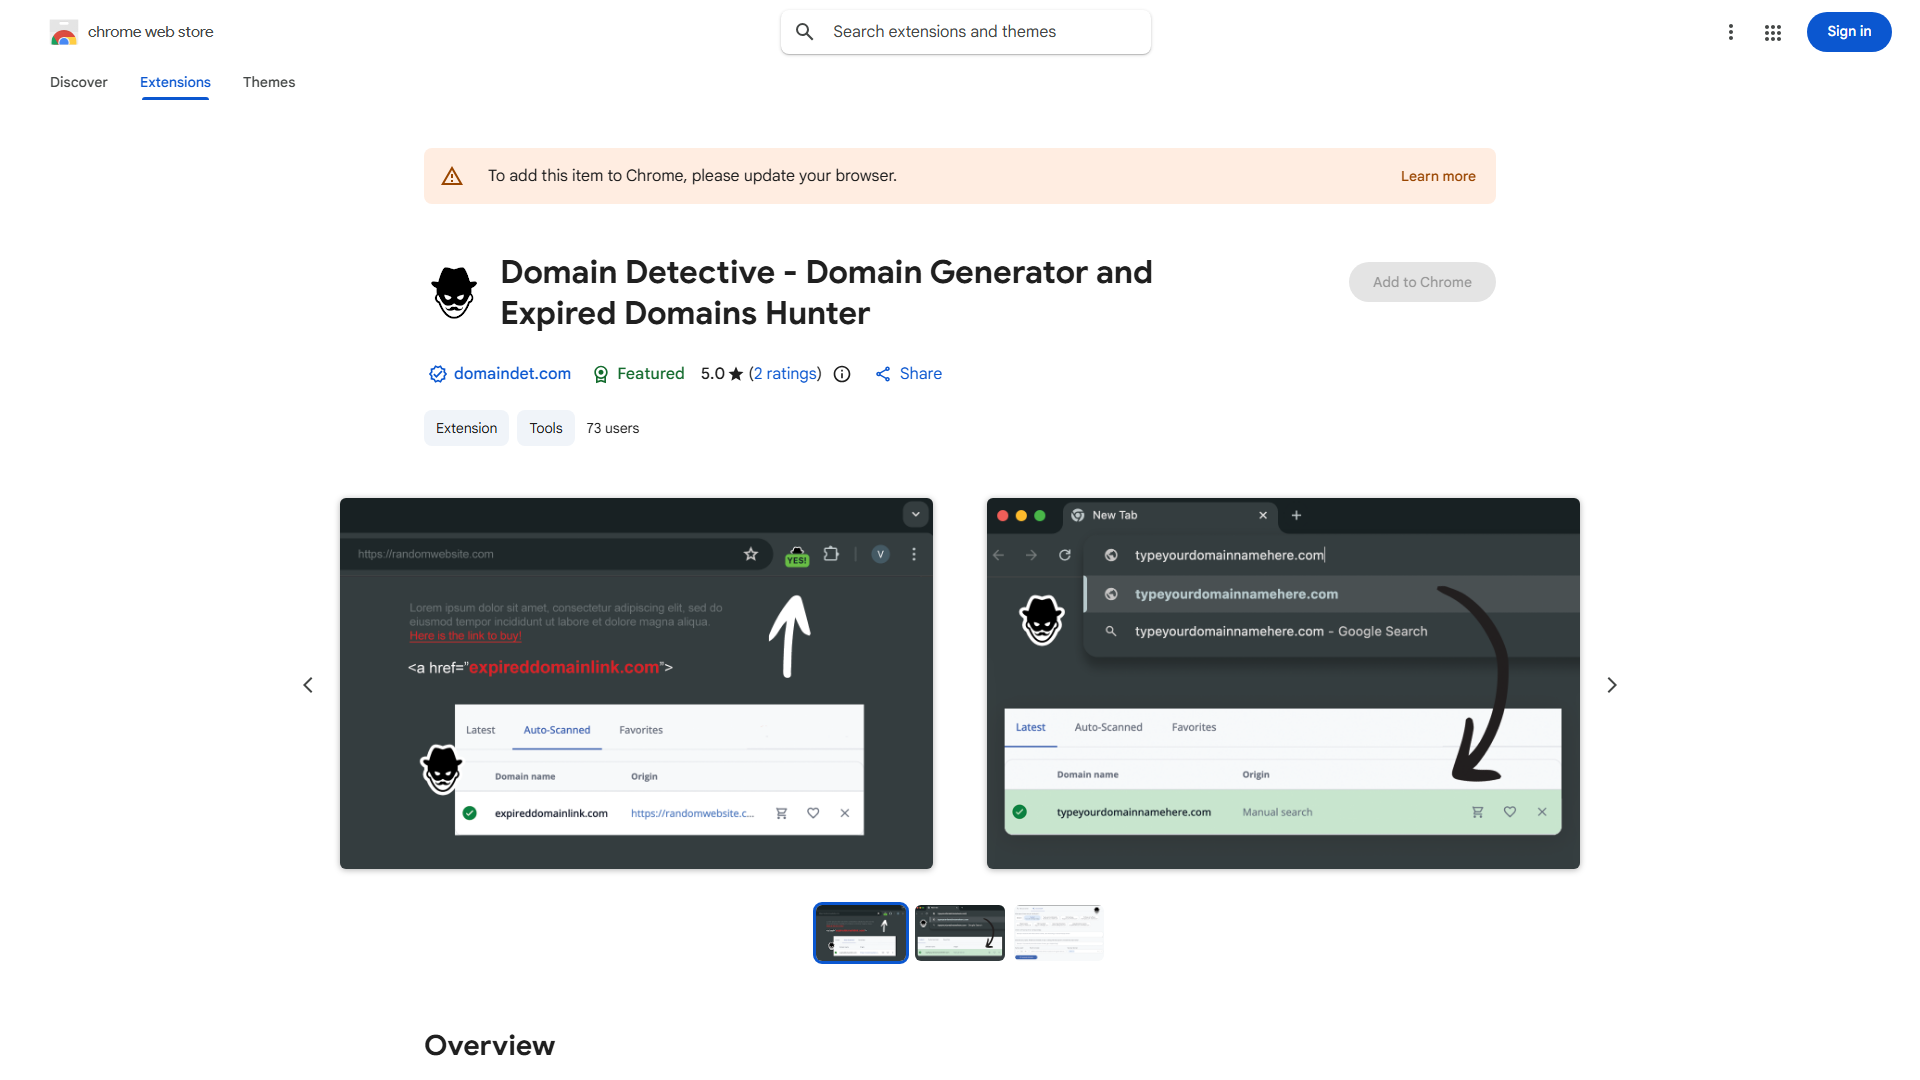1920x1080 pixels.
Task: Select the third screenshot thumbnail
Action: [x=1058, y=932]
